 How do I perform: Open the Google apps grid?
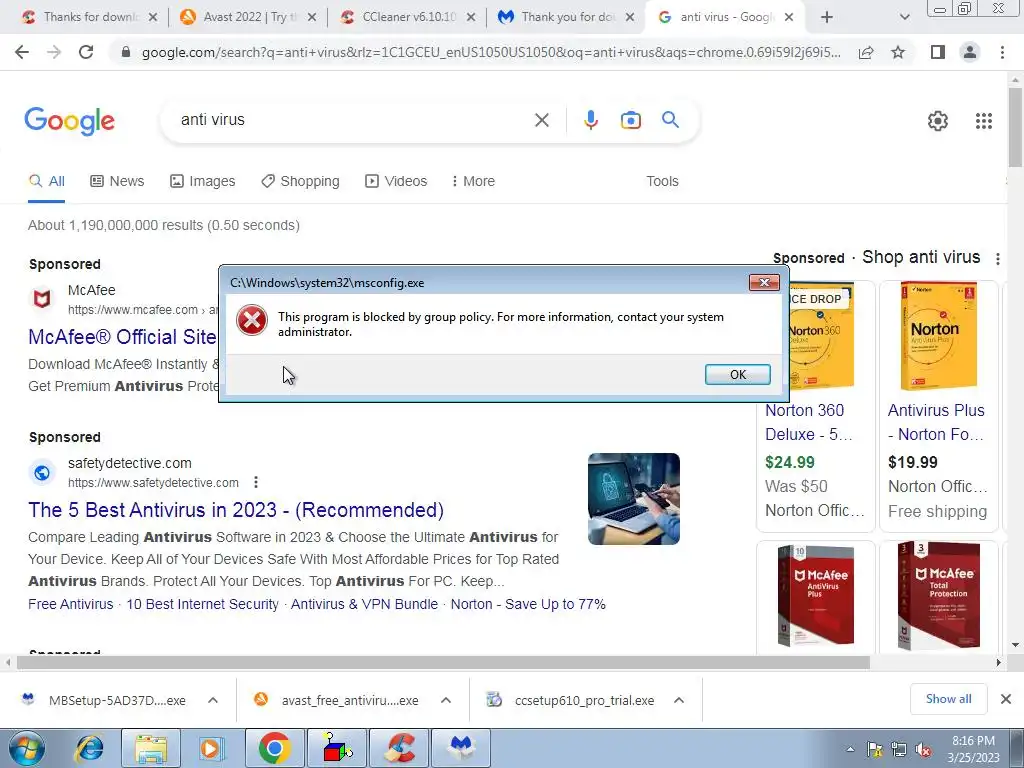[x=984, y=121]
